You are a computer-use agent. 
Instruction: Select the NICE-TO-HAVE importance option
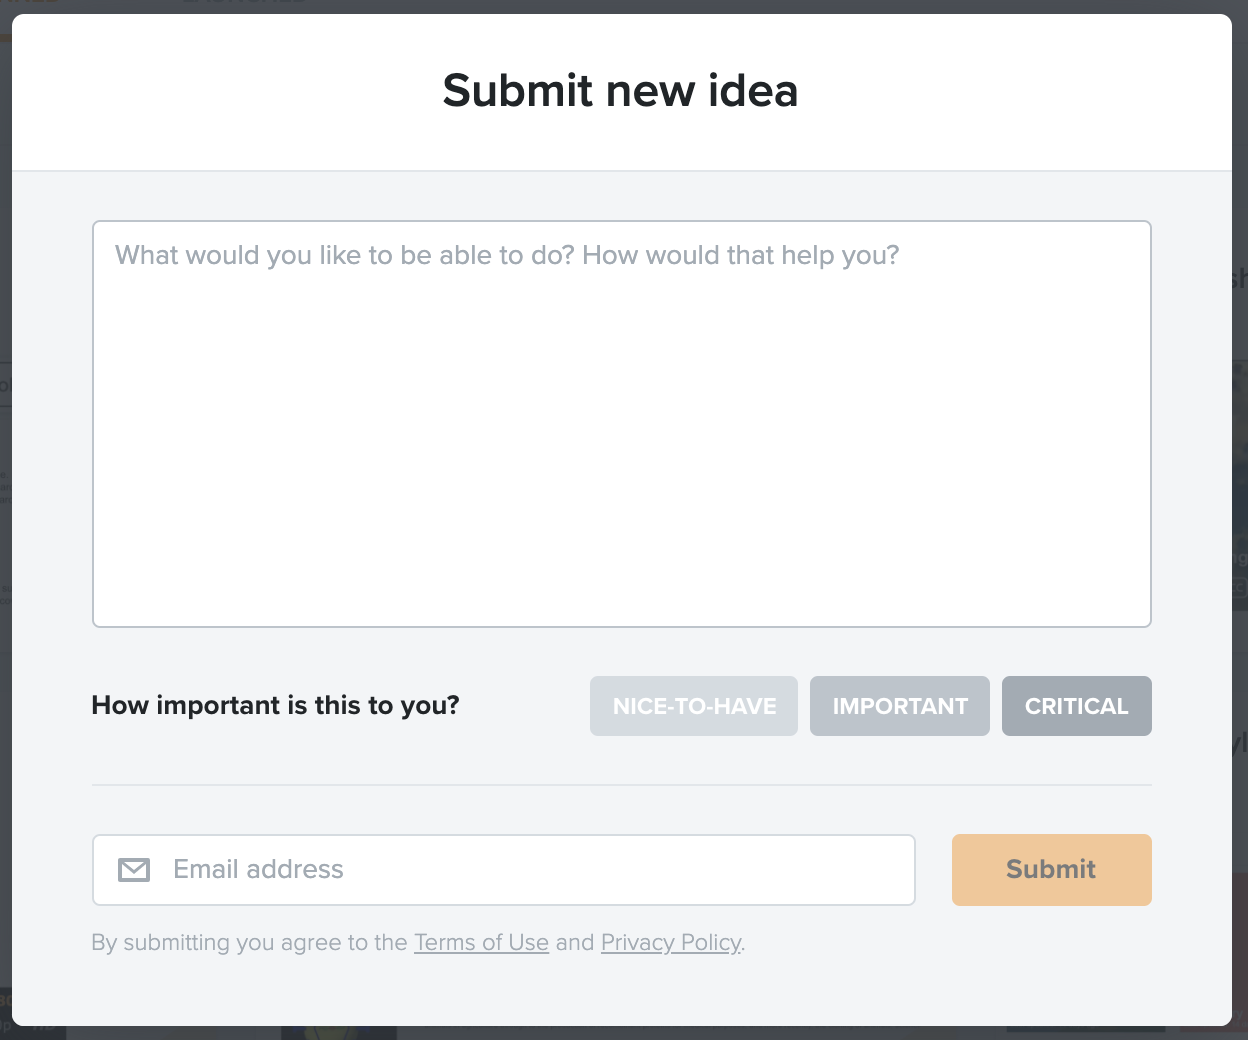click(694, 706)
